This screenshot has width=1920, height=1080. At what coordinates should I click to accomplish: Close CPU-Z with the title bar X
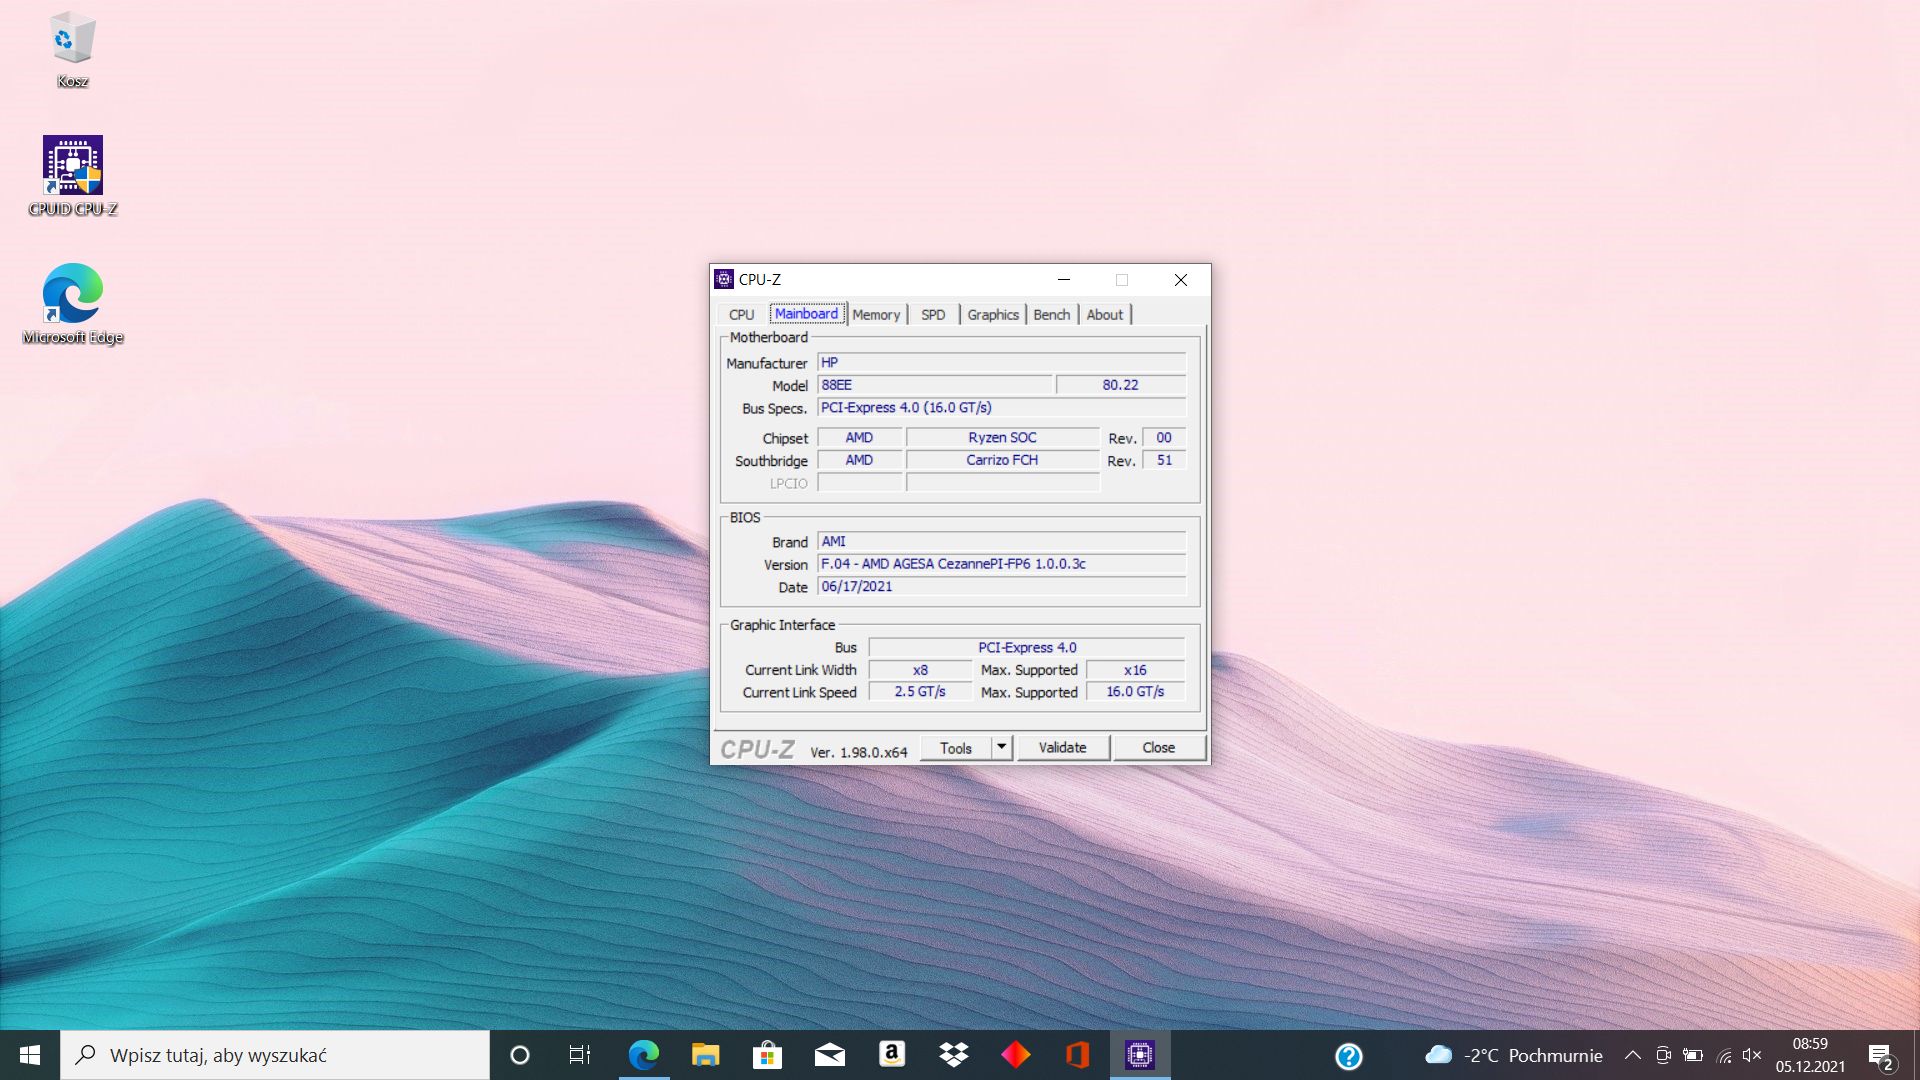pos(1181,280)
